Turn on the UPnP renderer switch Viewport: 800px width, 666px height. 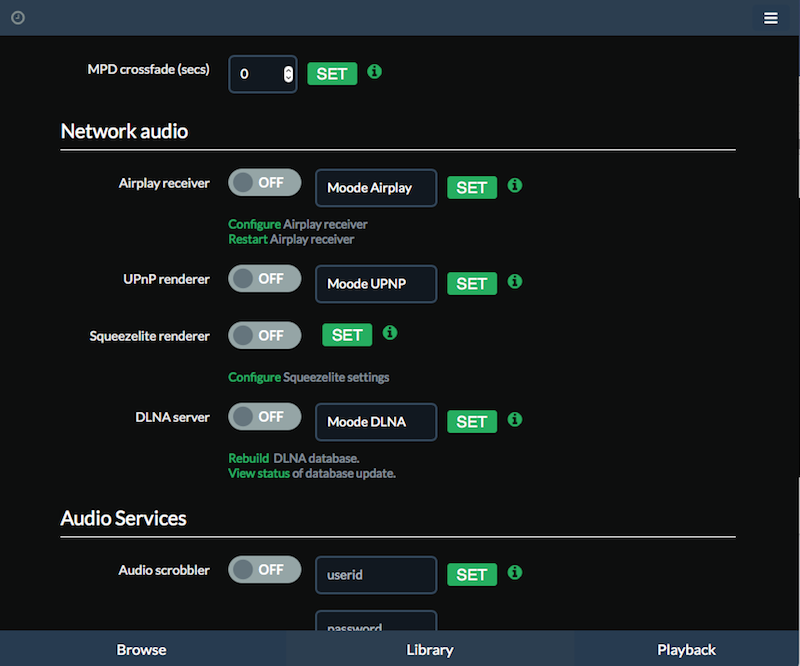(264, 279)
